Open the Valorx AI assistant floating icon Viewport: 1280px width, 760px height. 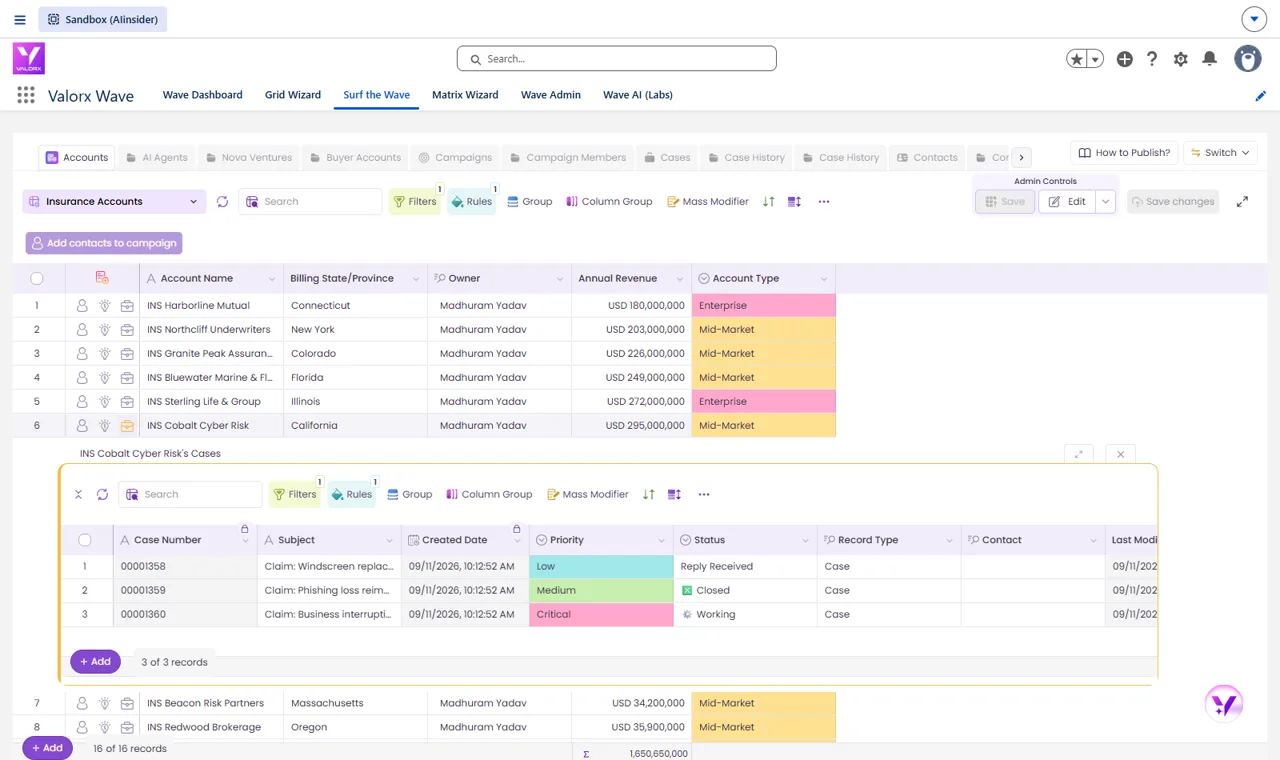click(1224, 703)
